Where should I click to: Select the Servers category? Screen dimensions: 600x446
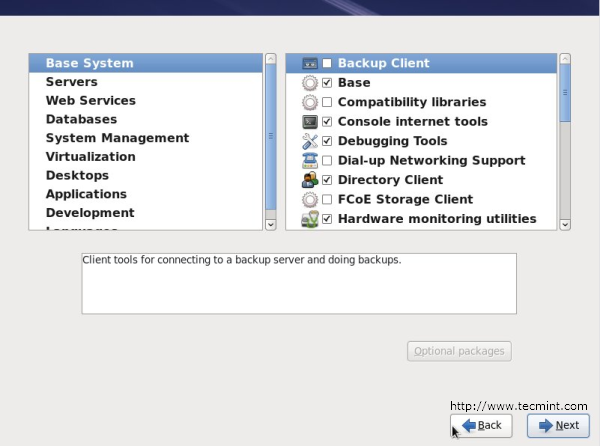72,82
